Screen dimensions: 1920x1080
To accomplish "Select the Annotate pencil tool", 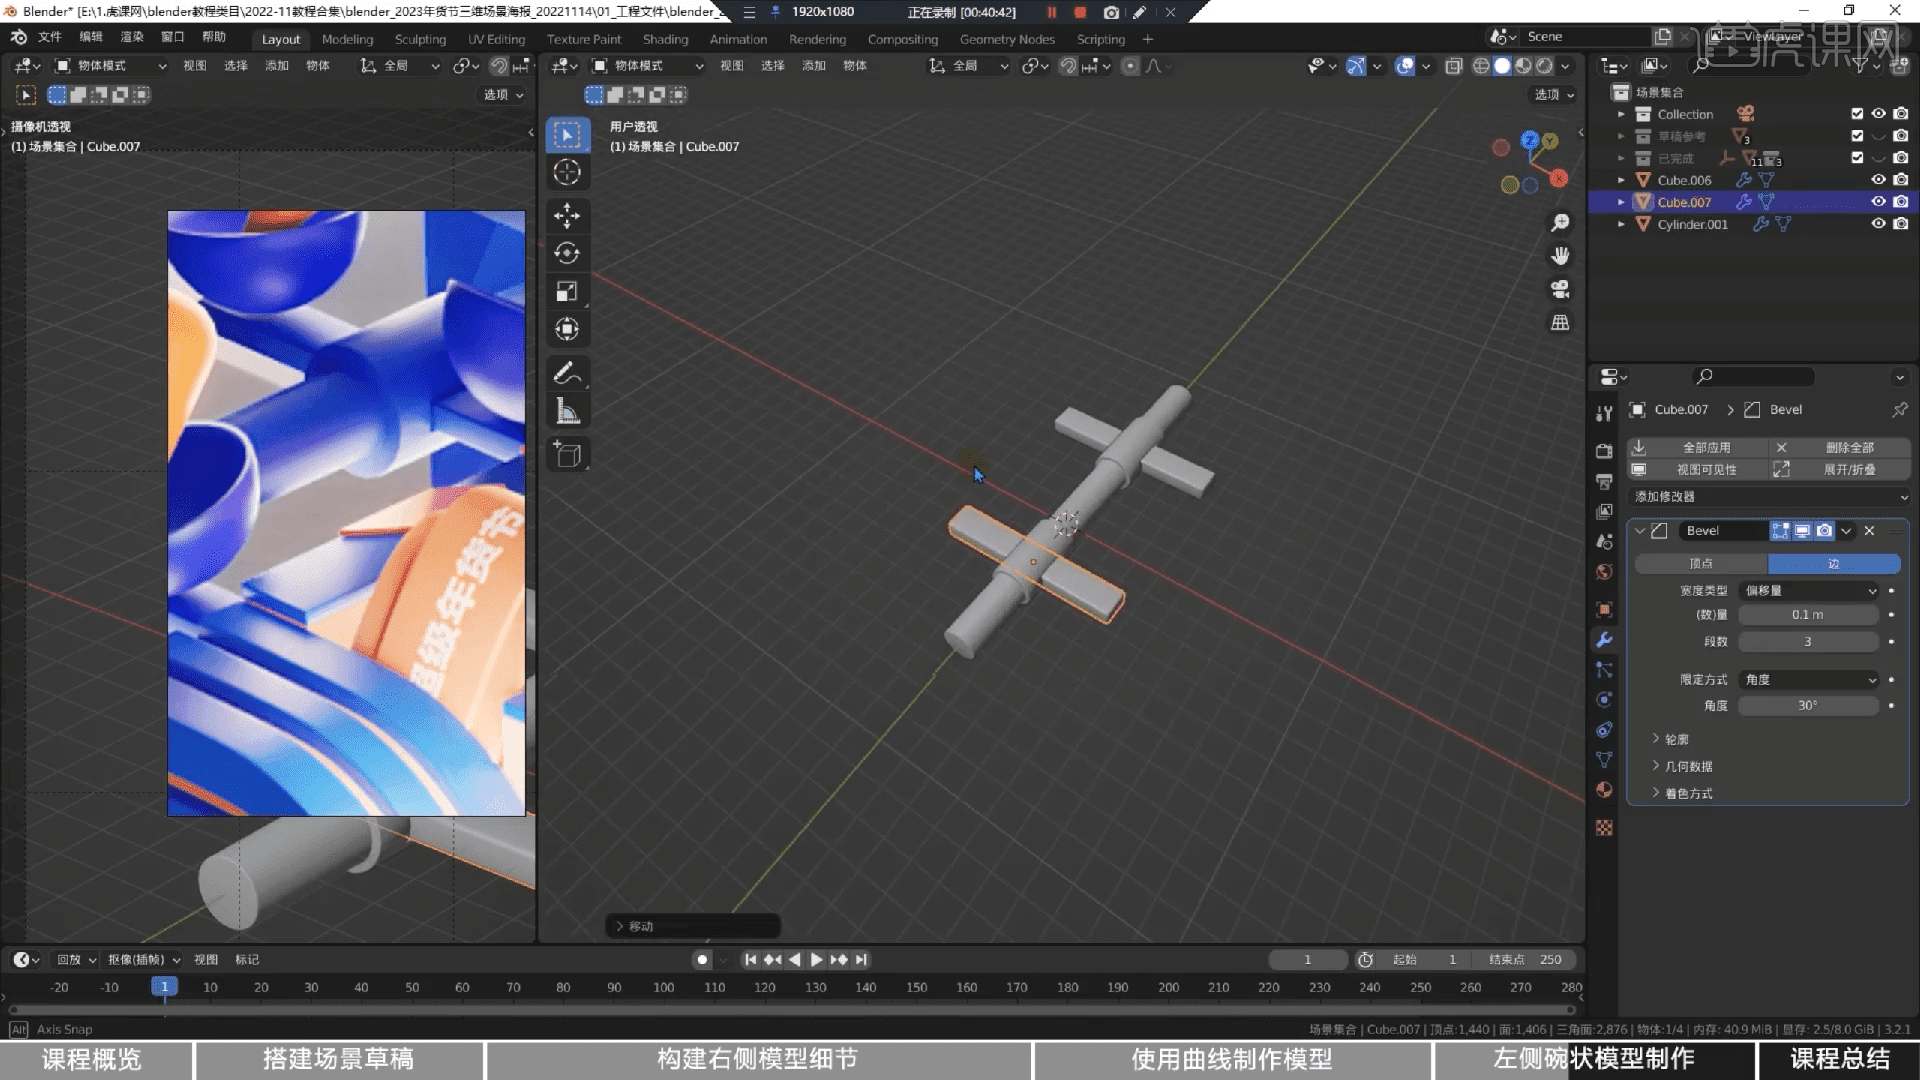I will click(x=567, y=373).
